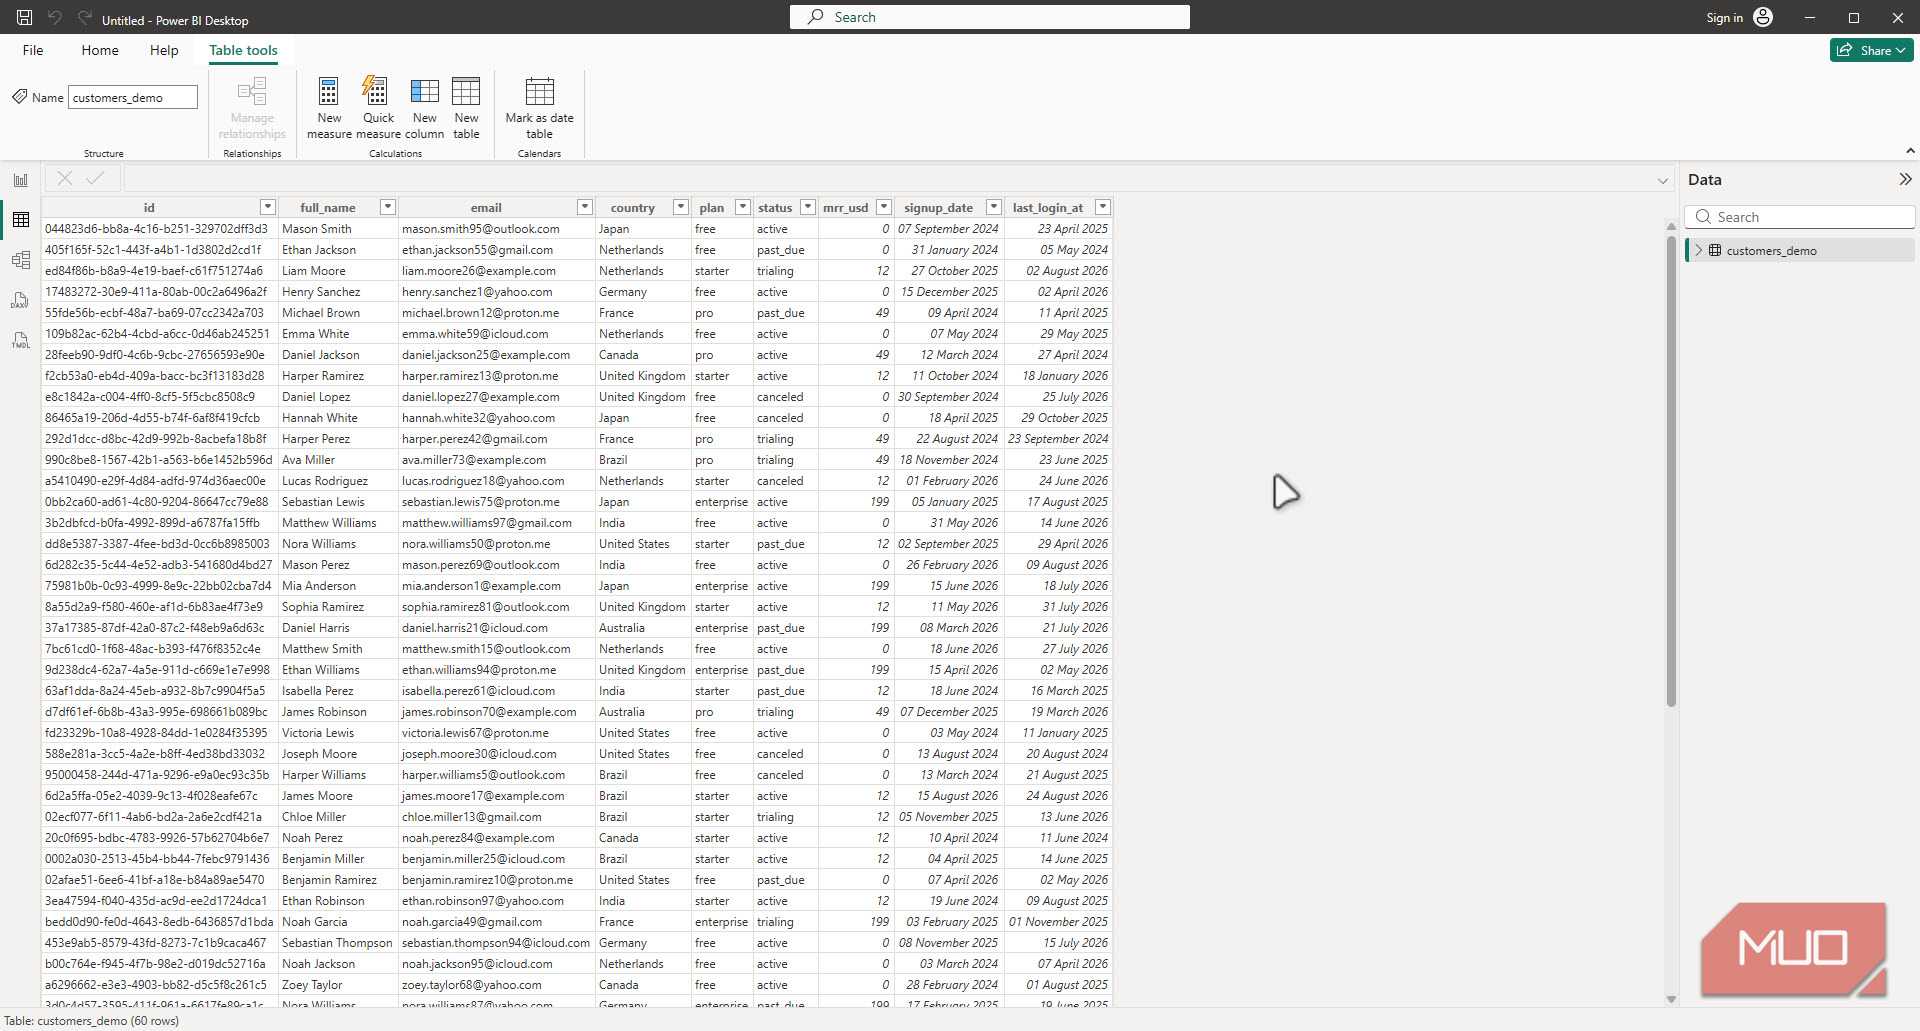Screen dimensions: 1920x1031
Task: Click the formula bar cancel X icon
Action: pyautogui.click(x=65, y=178)
